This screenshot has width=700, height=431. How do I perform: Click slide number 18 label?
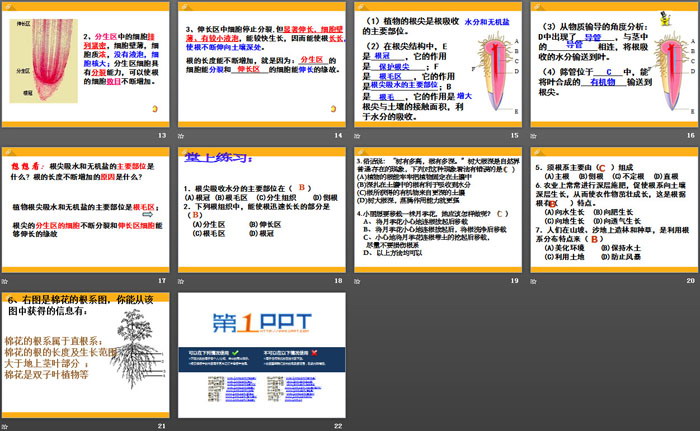pyautogui.click(x=338, y=280)
